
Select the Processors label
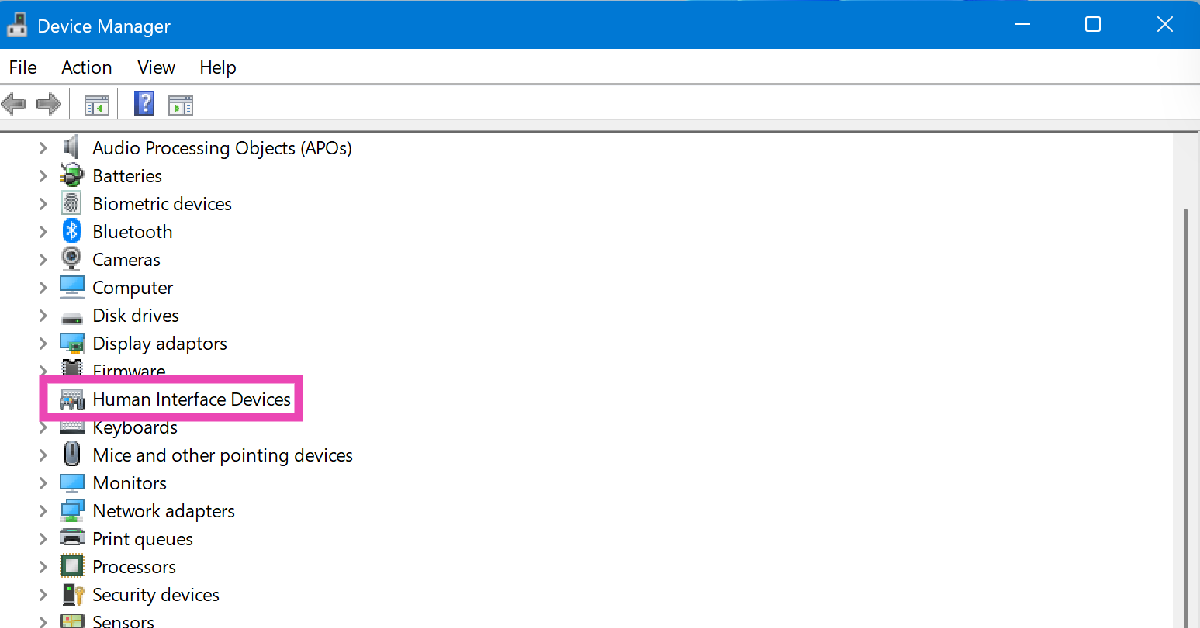coord(134,567)
